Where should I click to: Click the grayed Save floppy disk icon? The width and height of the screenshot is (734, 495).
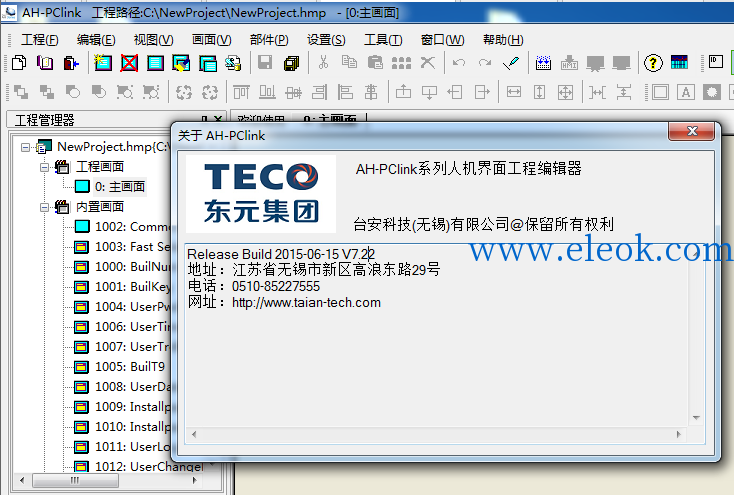[265, 63]
